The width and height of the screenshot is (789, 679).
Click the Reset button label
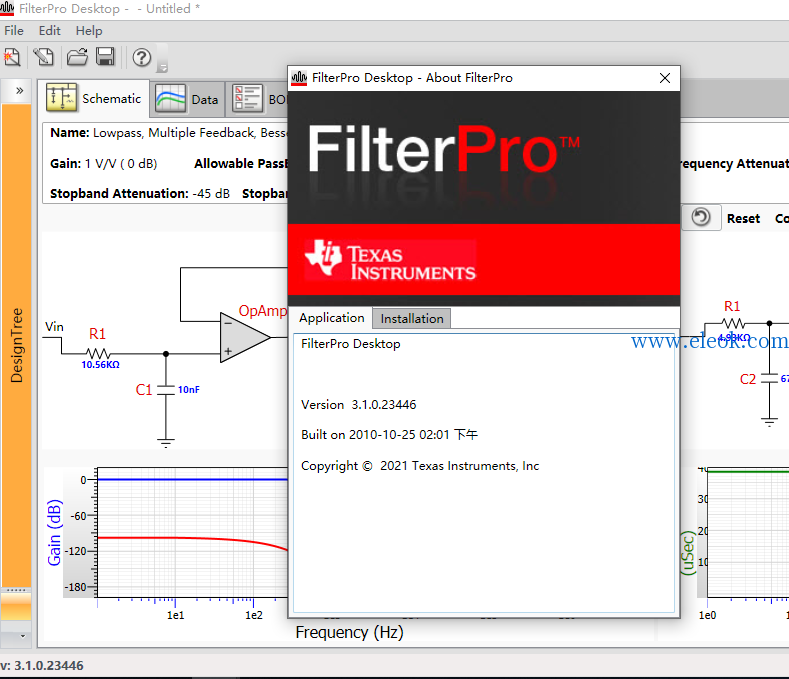pos(743,218)
